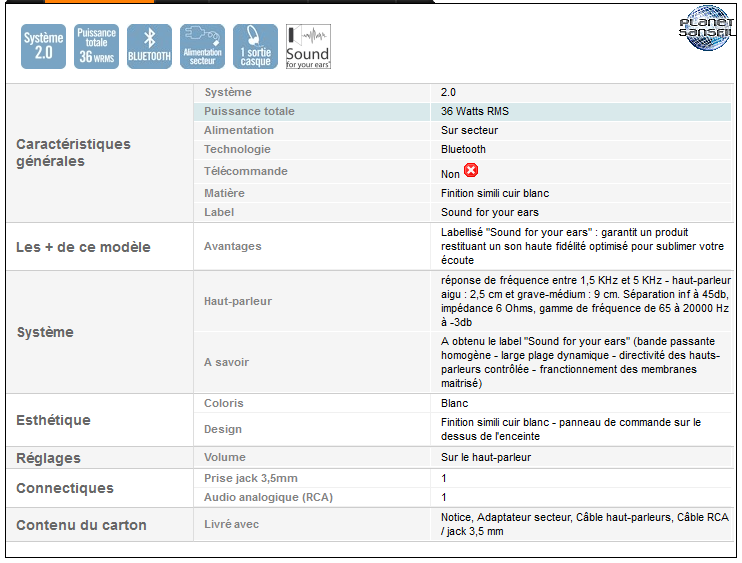
Task: Click the Réglages section heading
Action: click(48, 458)
